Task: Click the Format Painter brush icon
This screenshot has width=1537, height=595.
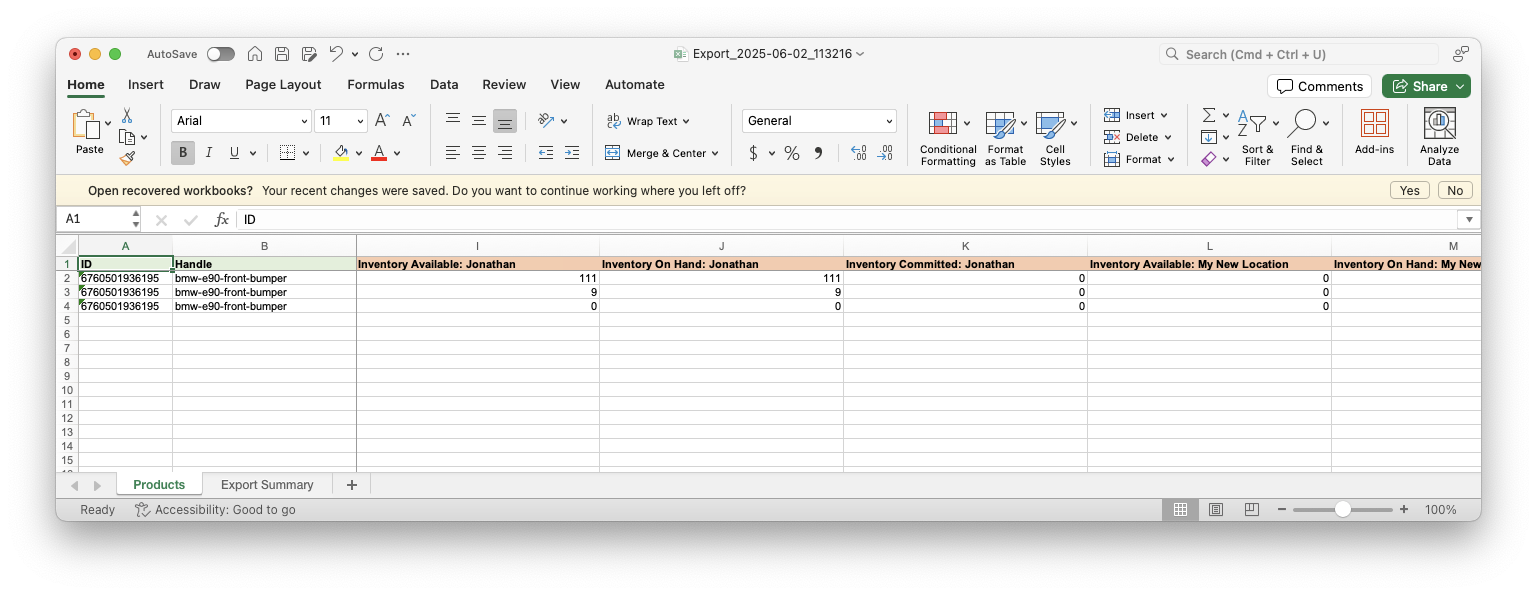Action: click(127, 158)
